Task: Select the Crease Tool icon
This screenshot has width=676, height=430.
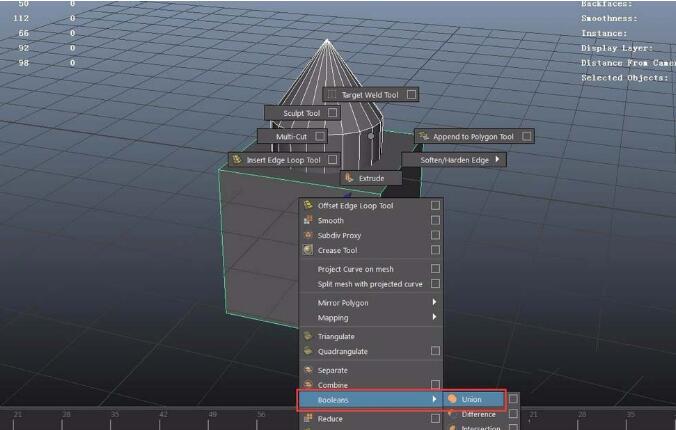Action: [309, 250]
